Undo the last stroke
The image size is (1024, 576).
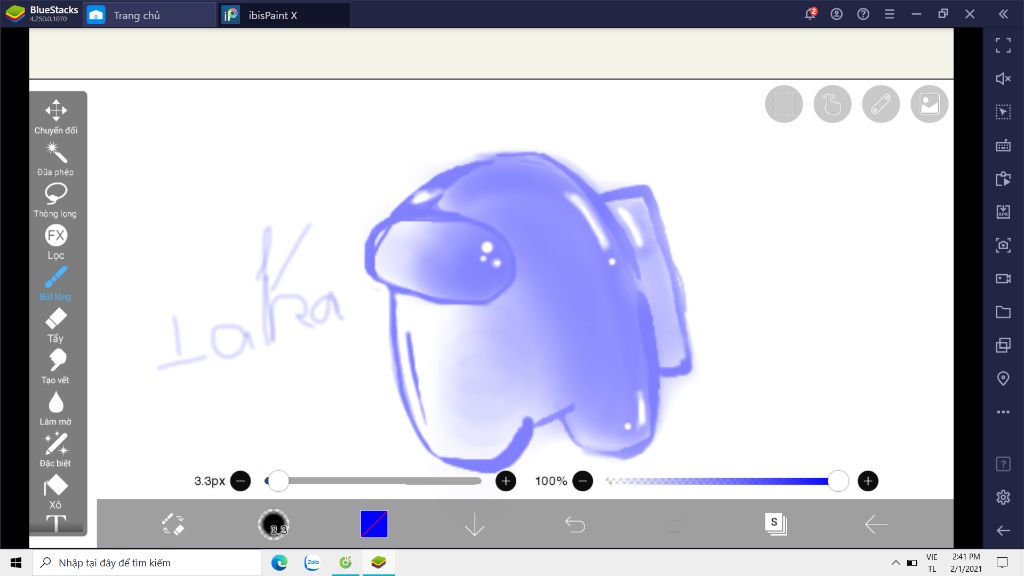pos(575,524)
